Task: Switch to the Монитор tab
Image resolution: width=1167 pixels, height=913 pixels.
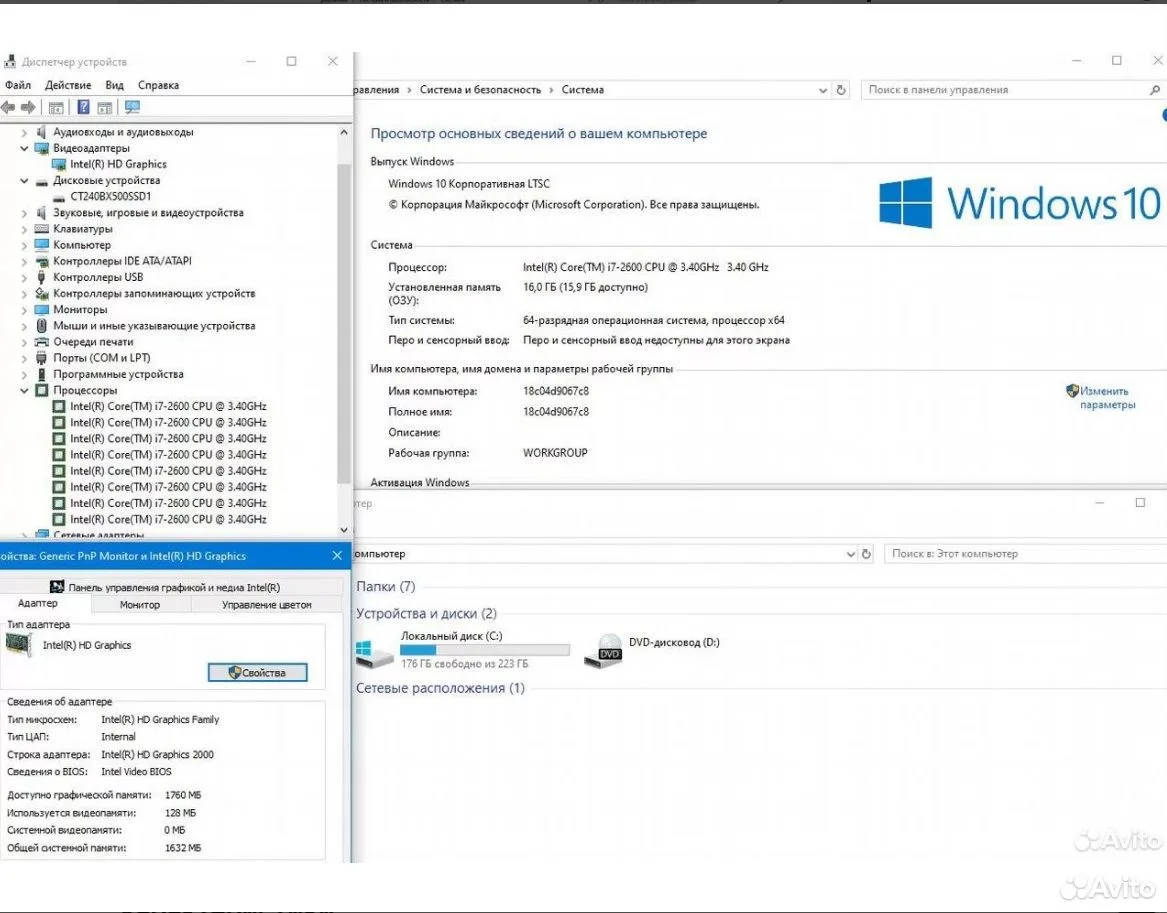Action: click(x=140, y=605)
